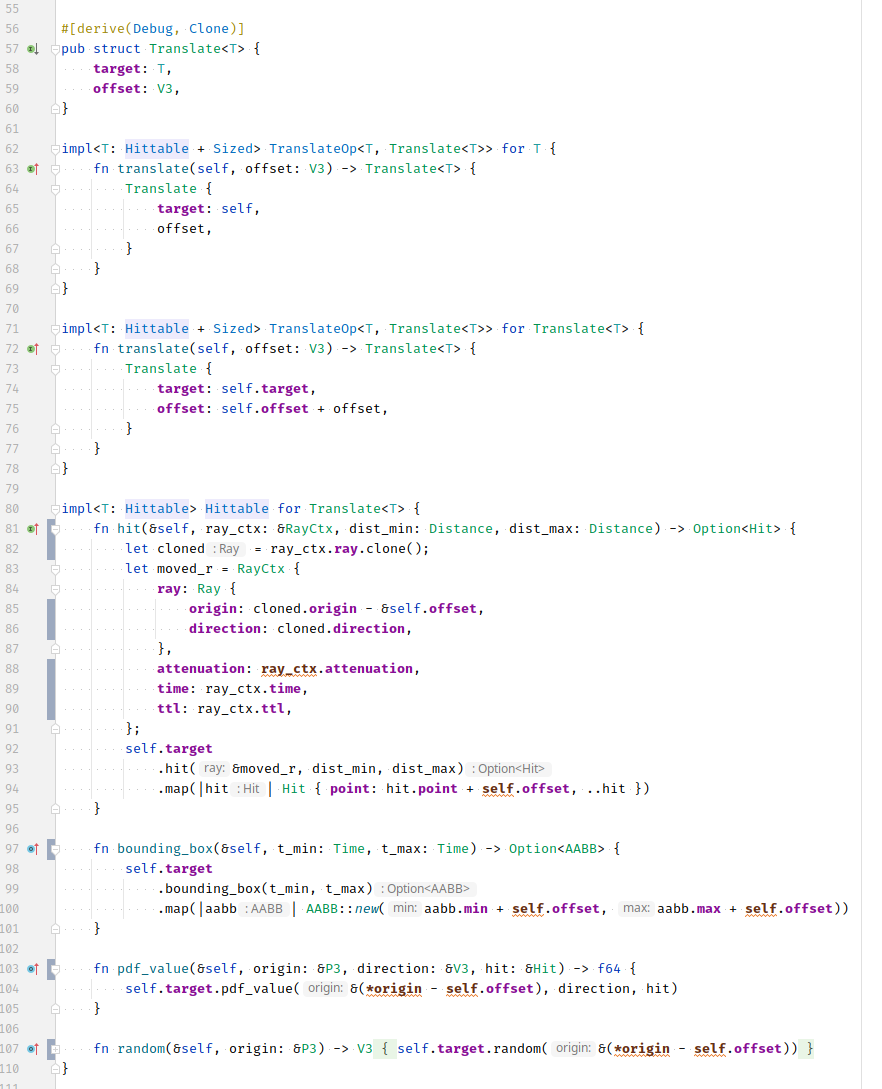Collapse the impl Hittable block at line 80
882x1089 pixels.
(55, 509)
